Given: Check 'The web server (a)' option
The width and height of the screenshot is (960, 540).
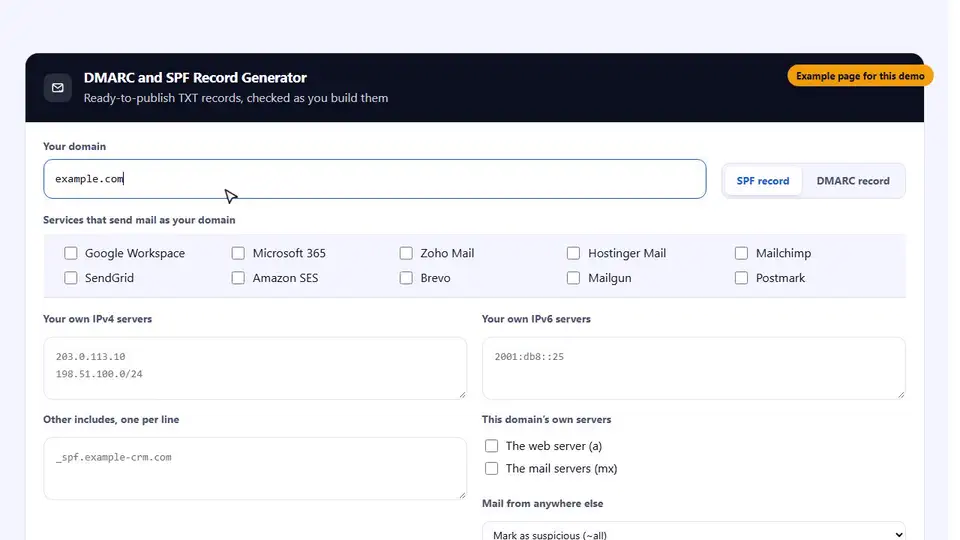Looking at the screenshot, I should [491, 446].
